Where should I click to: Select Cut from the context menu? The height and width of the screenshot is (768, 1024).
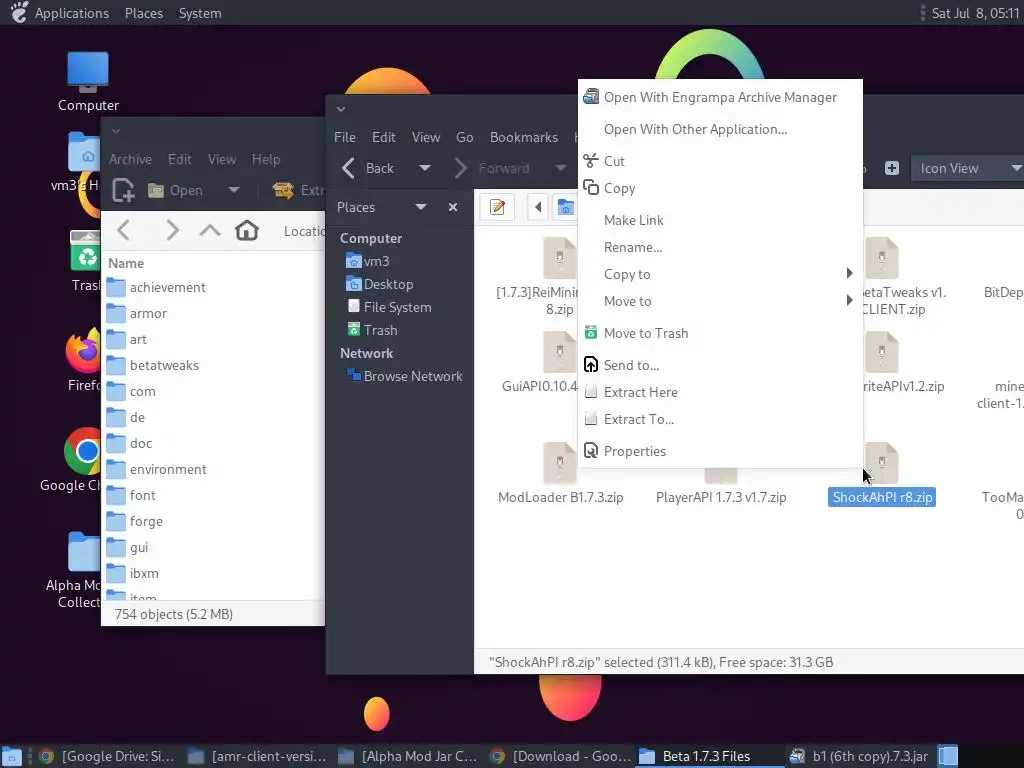[x=720, y=161]
